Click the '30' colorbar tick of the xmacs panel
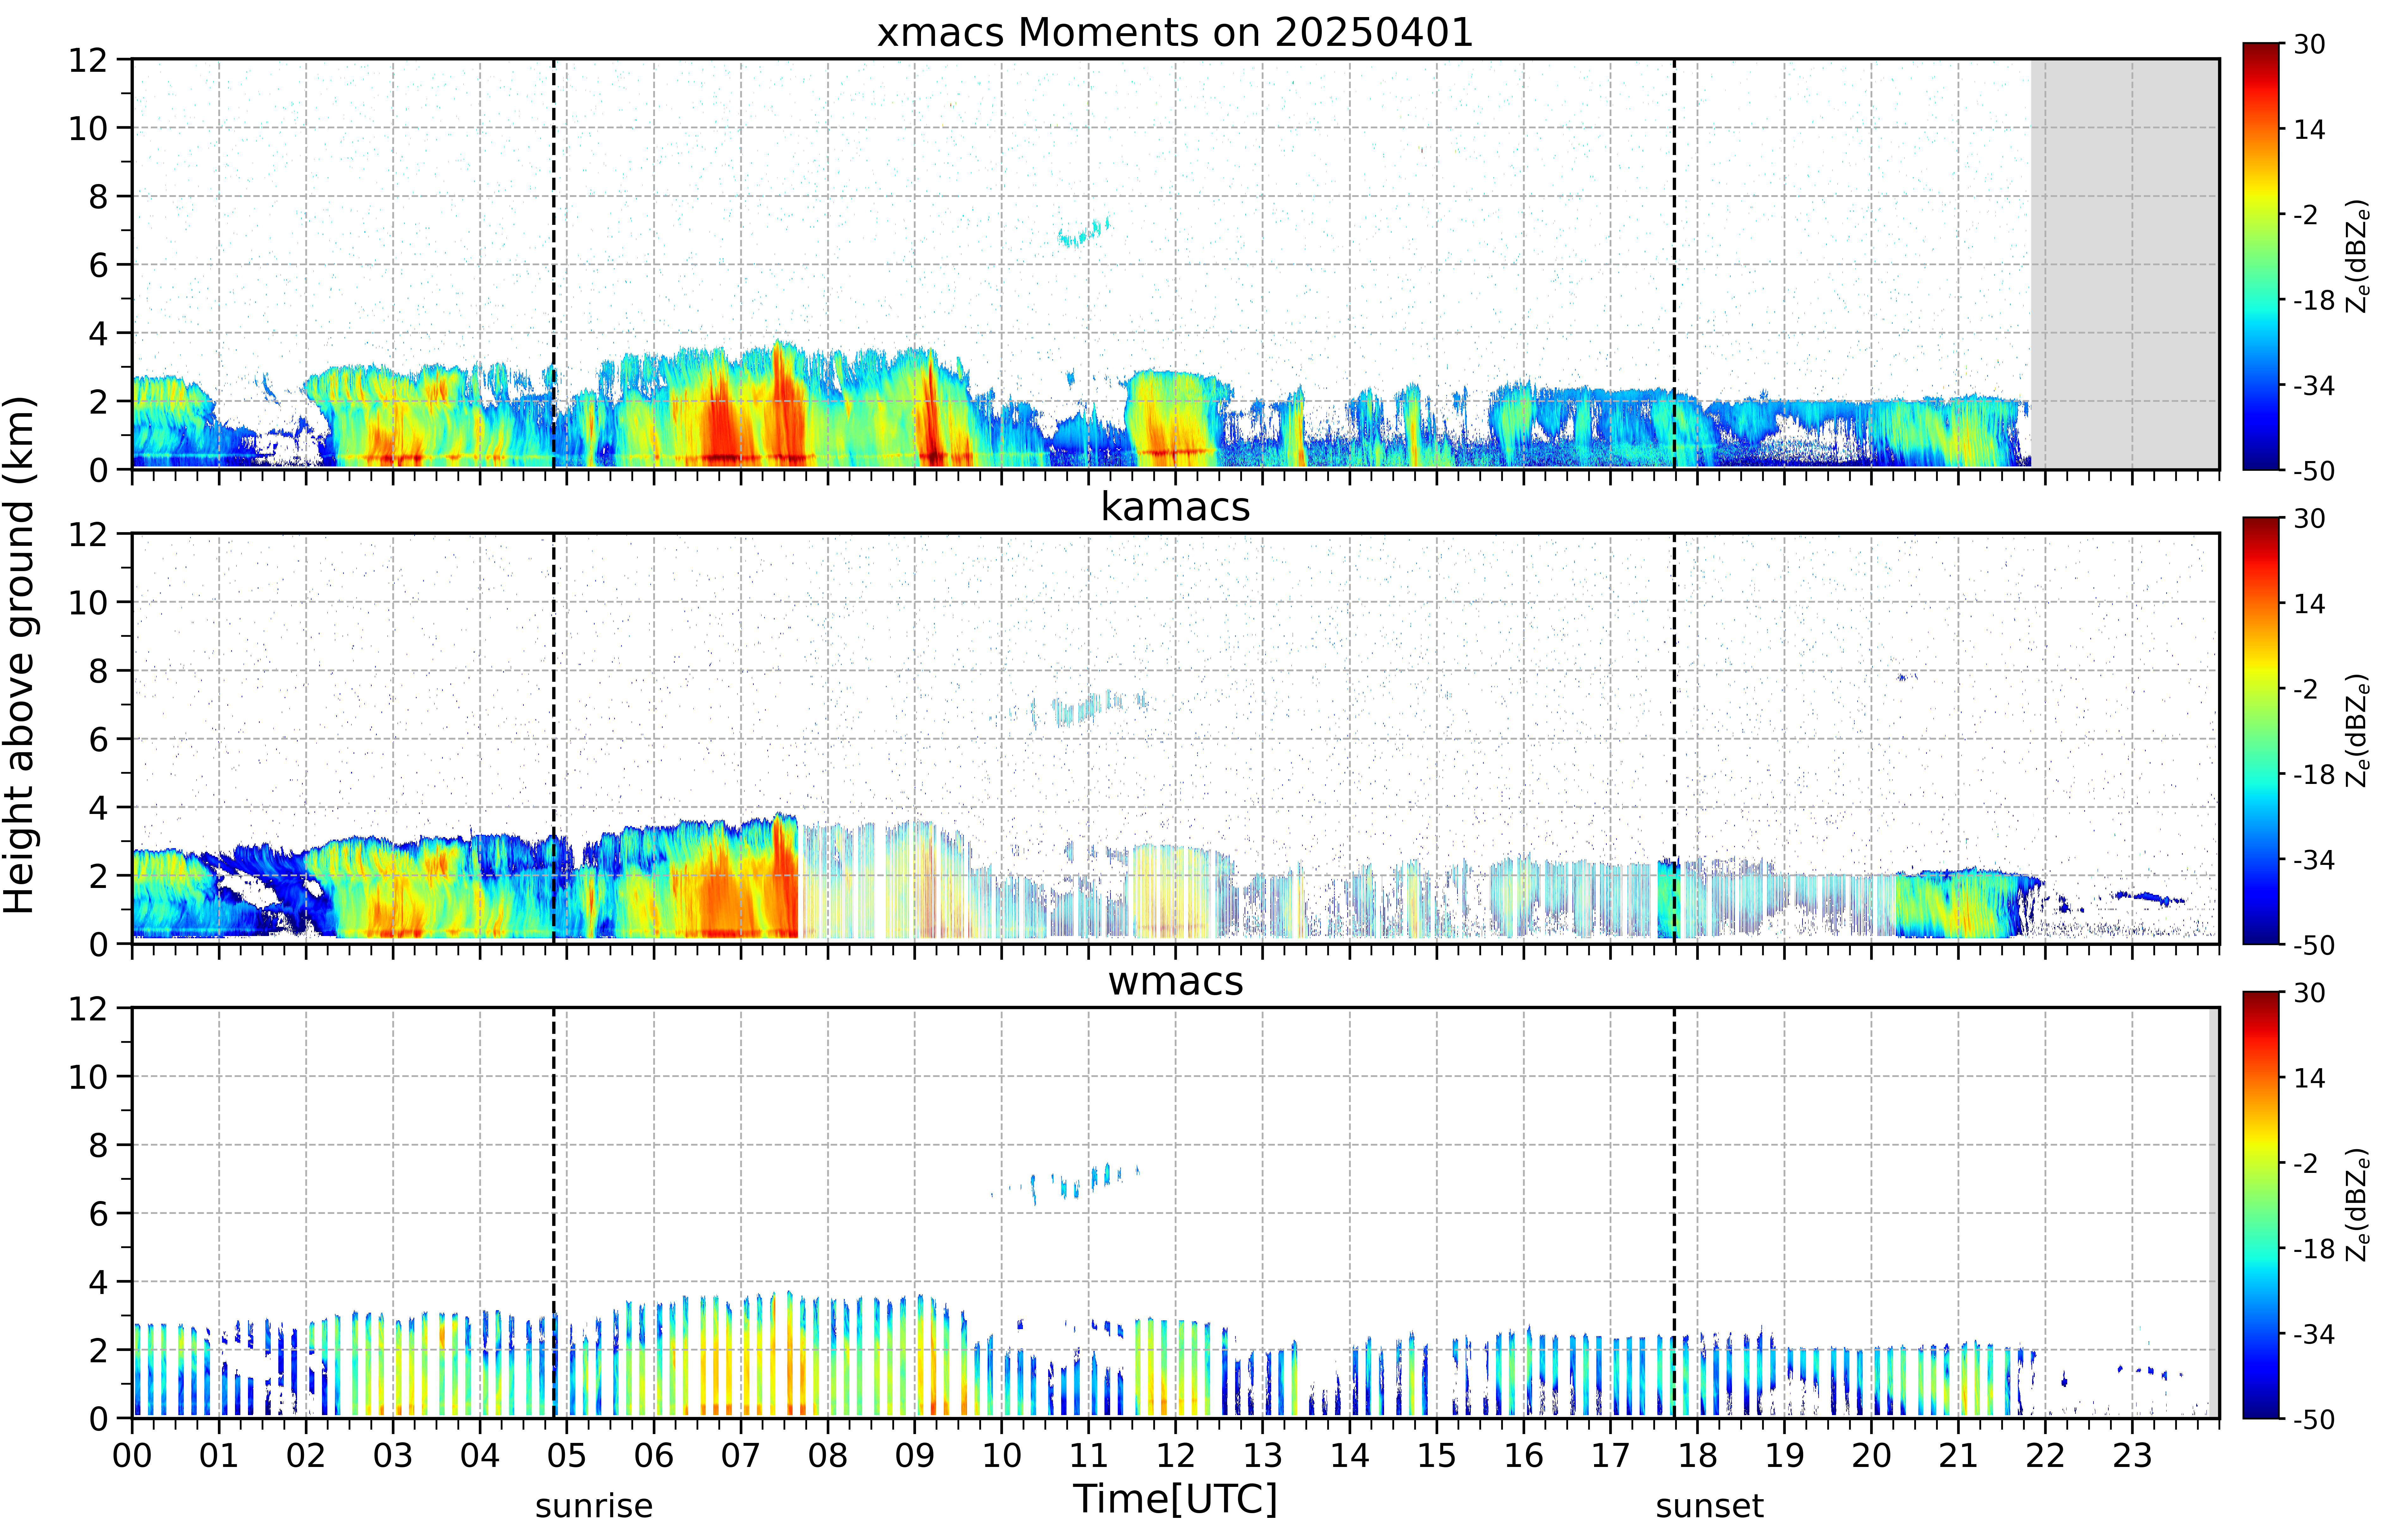The width and height of the screenshot is (2387, 1540). click(2309, 44)
